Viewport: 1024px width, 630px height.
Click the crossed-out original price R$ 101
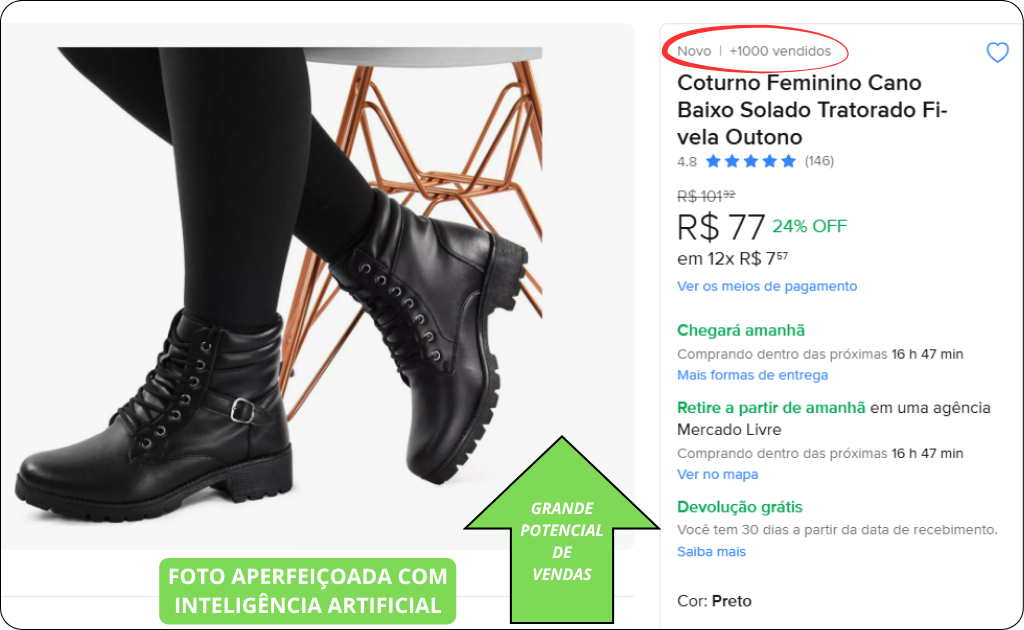point(706,196)
